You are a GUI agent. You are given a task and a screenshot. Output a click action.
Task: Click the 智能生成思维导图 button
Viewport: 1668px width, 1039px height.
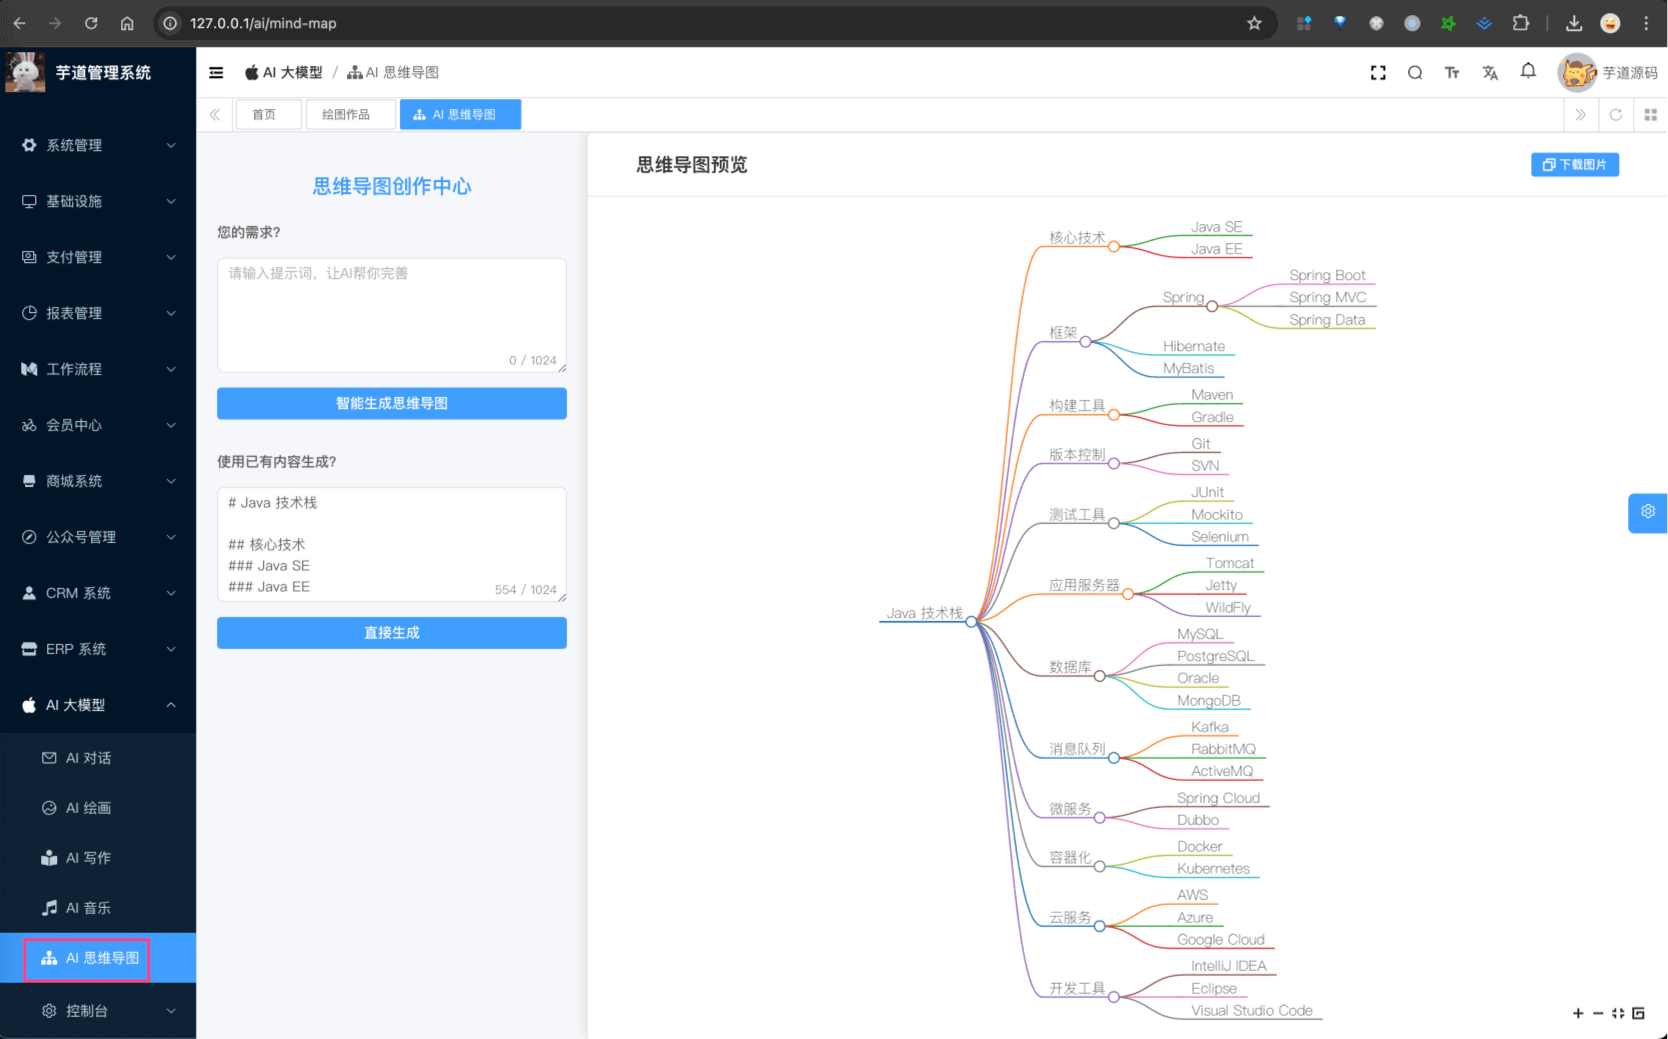(391, 403)
